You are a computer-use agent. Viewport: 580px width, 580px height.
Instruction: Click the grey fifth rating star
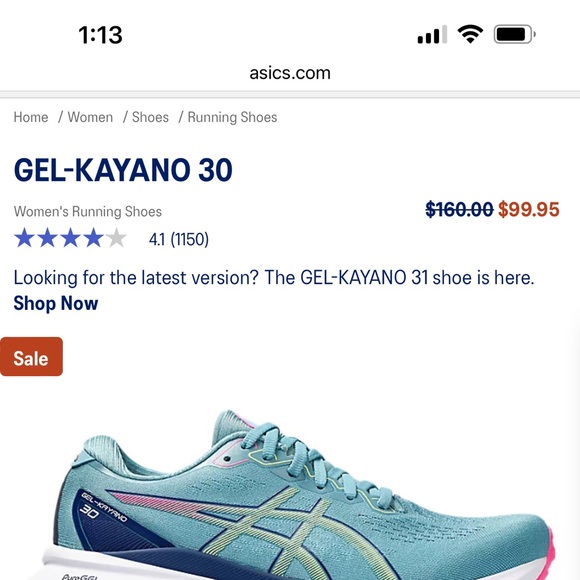[116, 238]
